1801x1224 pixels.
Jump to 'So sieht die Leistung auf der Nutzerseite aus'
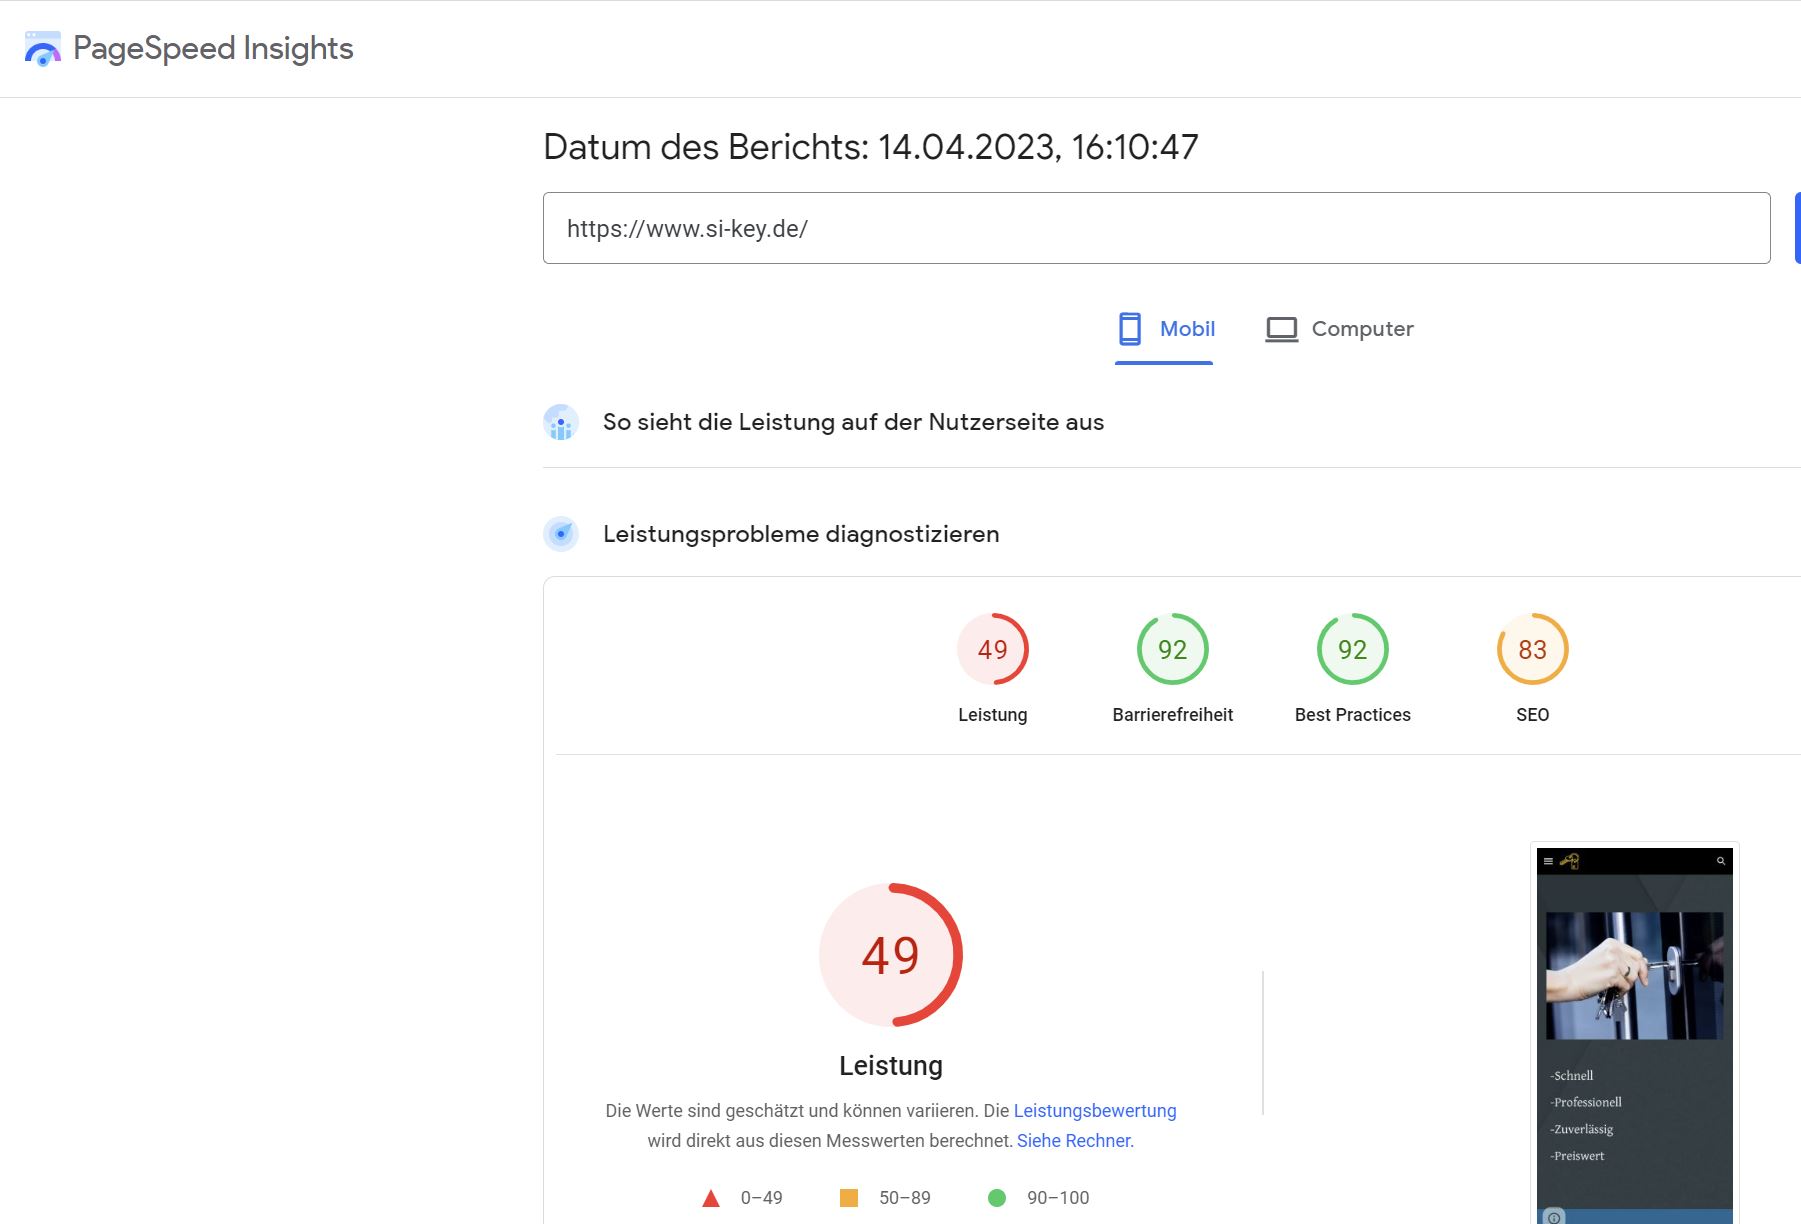[x=853, y=422]
